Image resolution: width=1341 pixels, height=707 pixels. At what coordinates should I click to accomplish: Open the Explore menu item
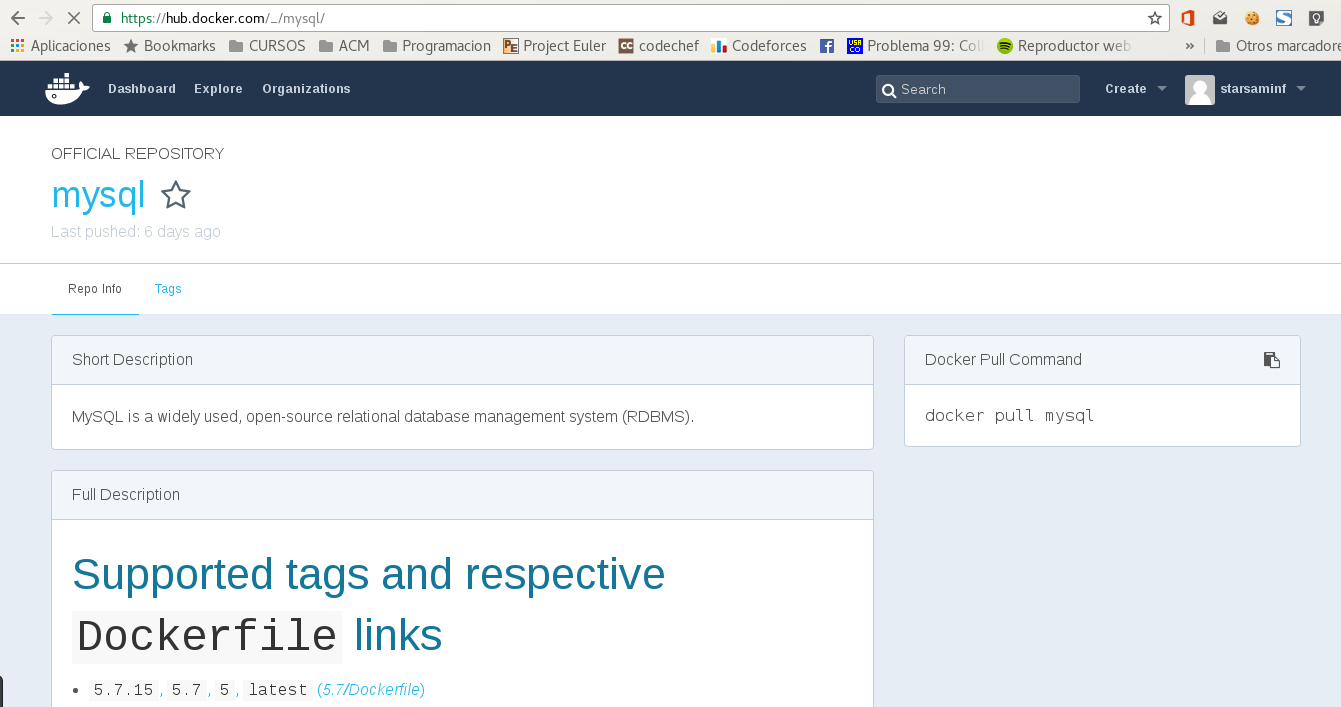218,89
